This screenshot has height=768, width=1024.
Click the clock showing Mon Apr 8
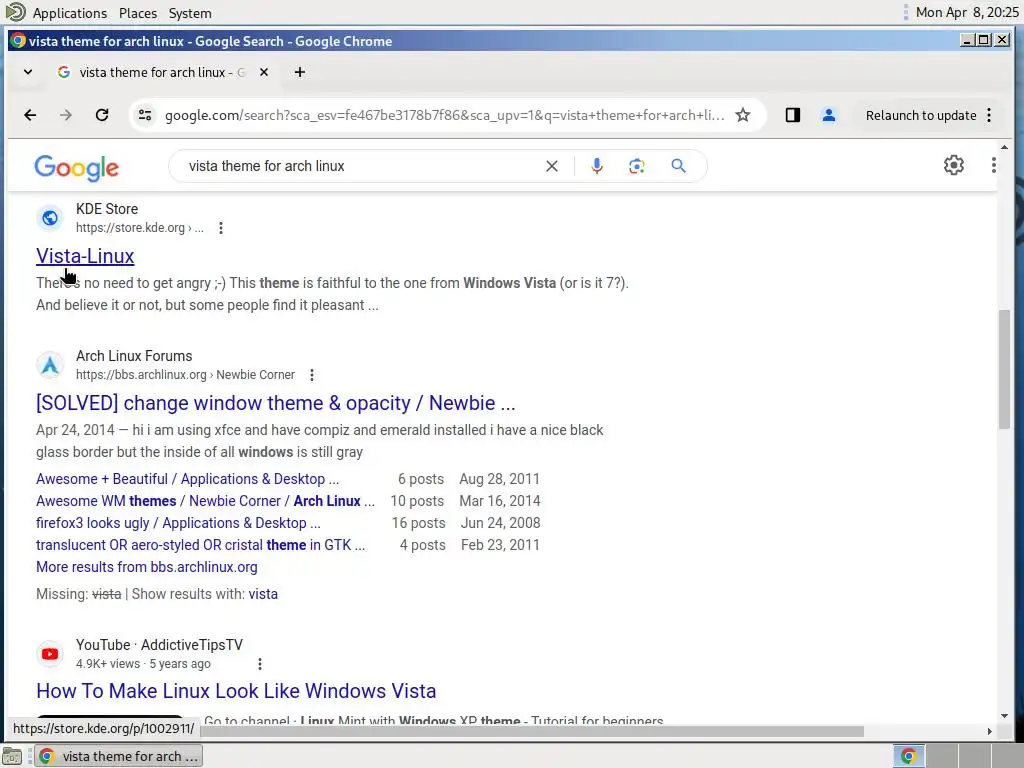pos(967,12)
